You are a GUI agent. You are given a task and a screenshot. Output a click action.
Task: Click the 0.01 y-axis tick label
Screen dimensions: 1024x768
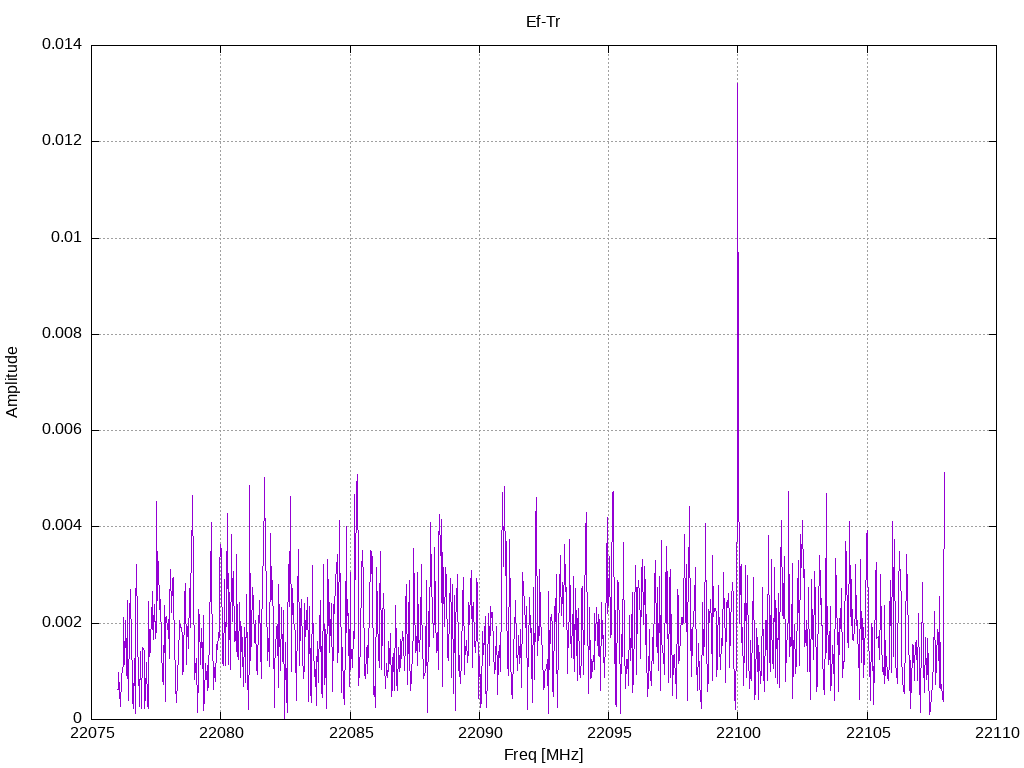pyautogui.click(x=66, y=237)
